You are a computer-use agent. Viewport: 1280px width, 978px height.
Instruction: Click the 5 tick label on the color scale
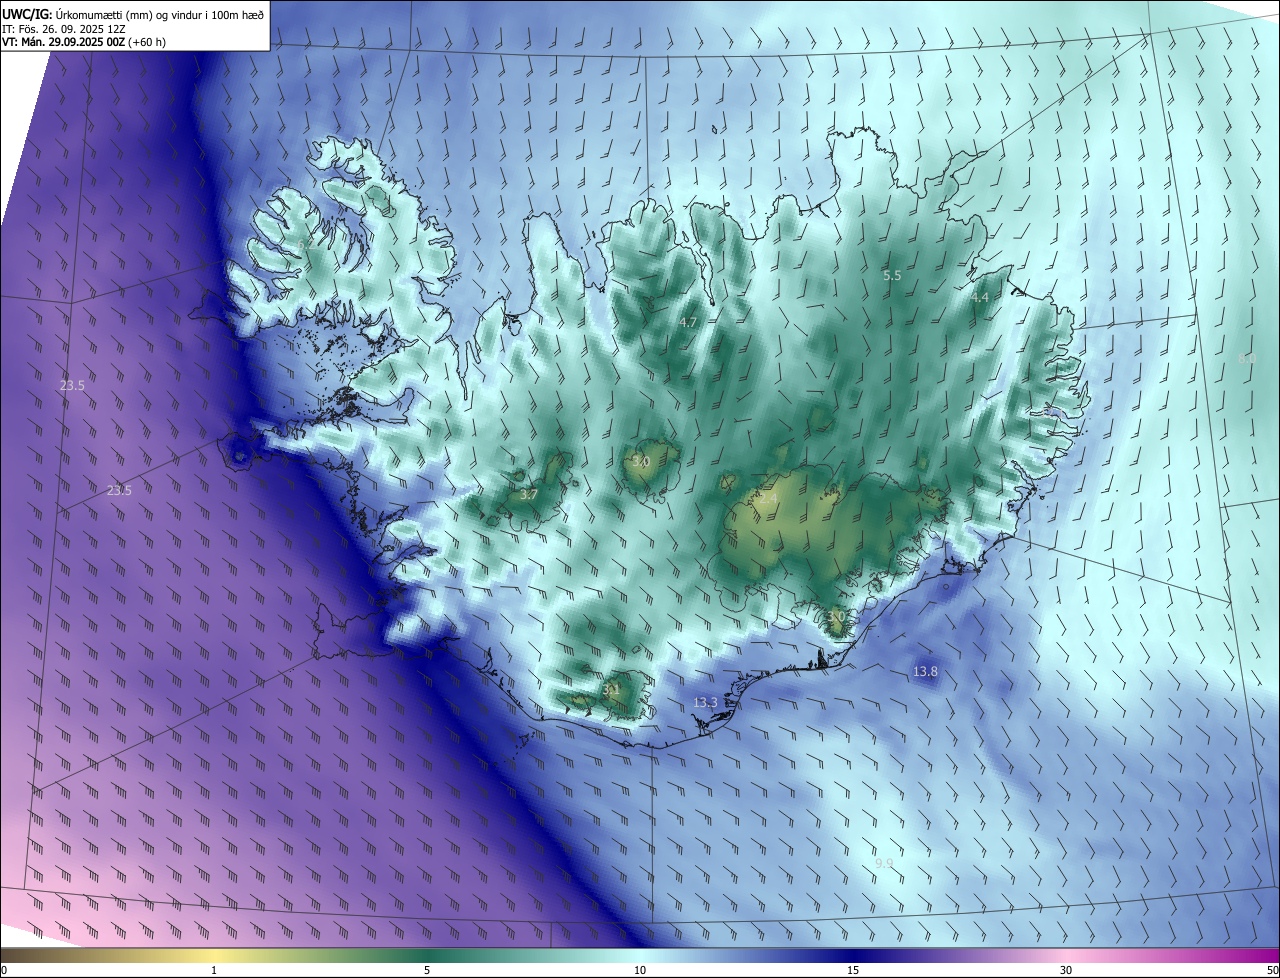[427, 970]
